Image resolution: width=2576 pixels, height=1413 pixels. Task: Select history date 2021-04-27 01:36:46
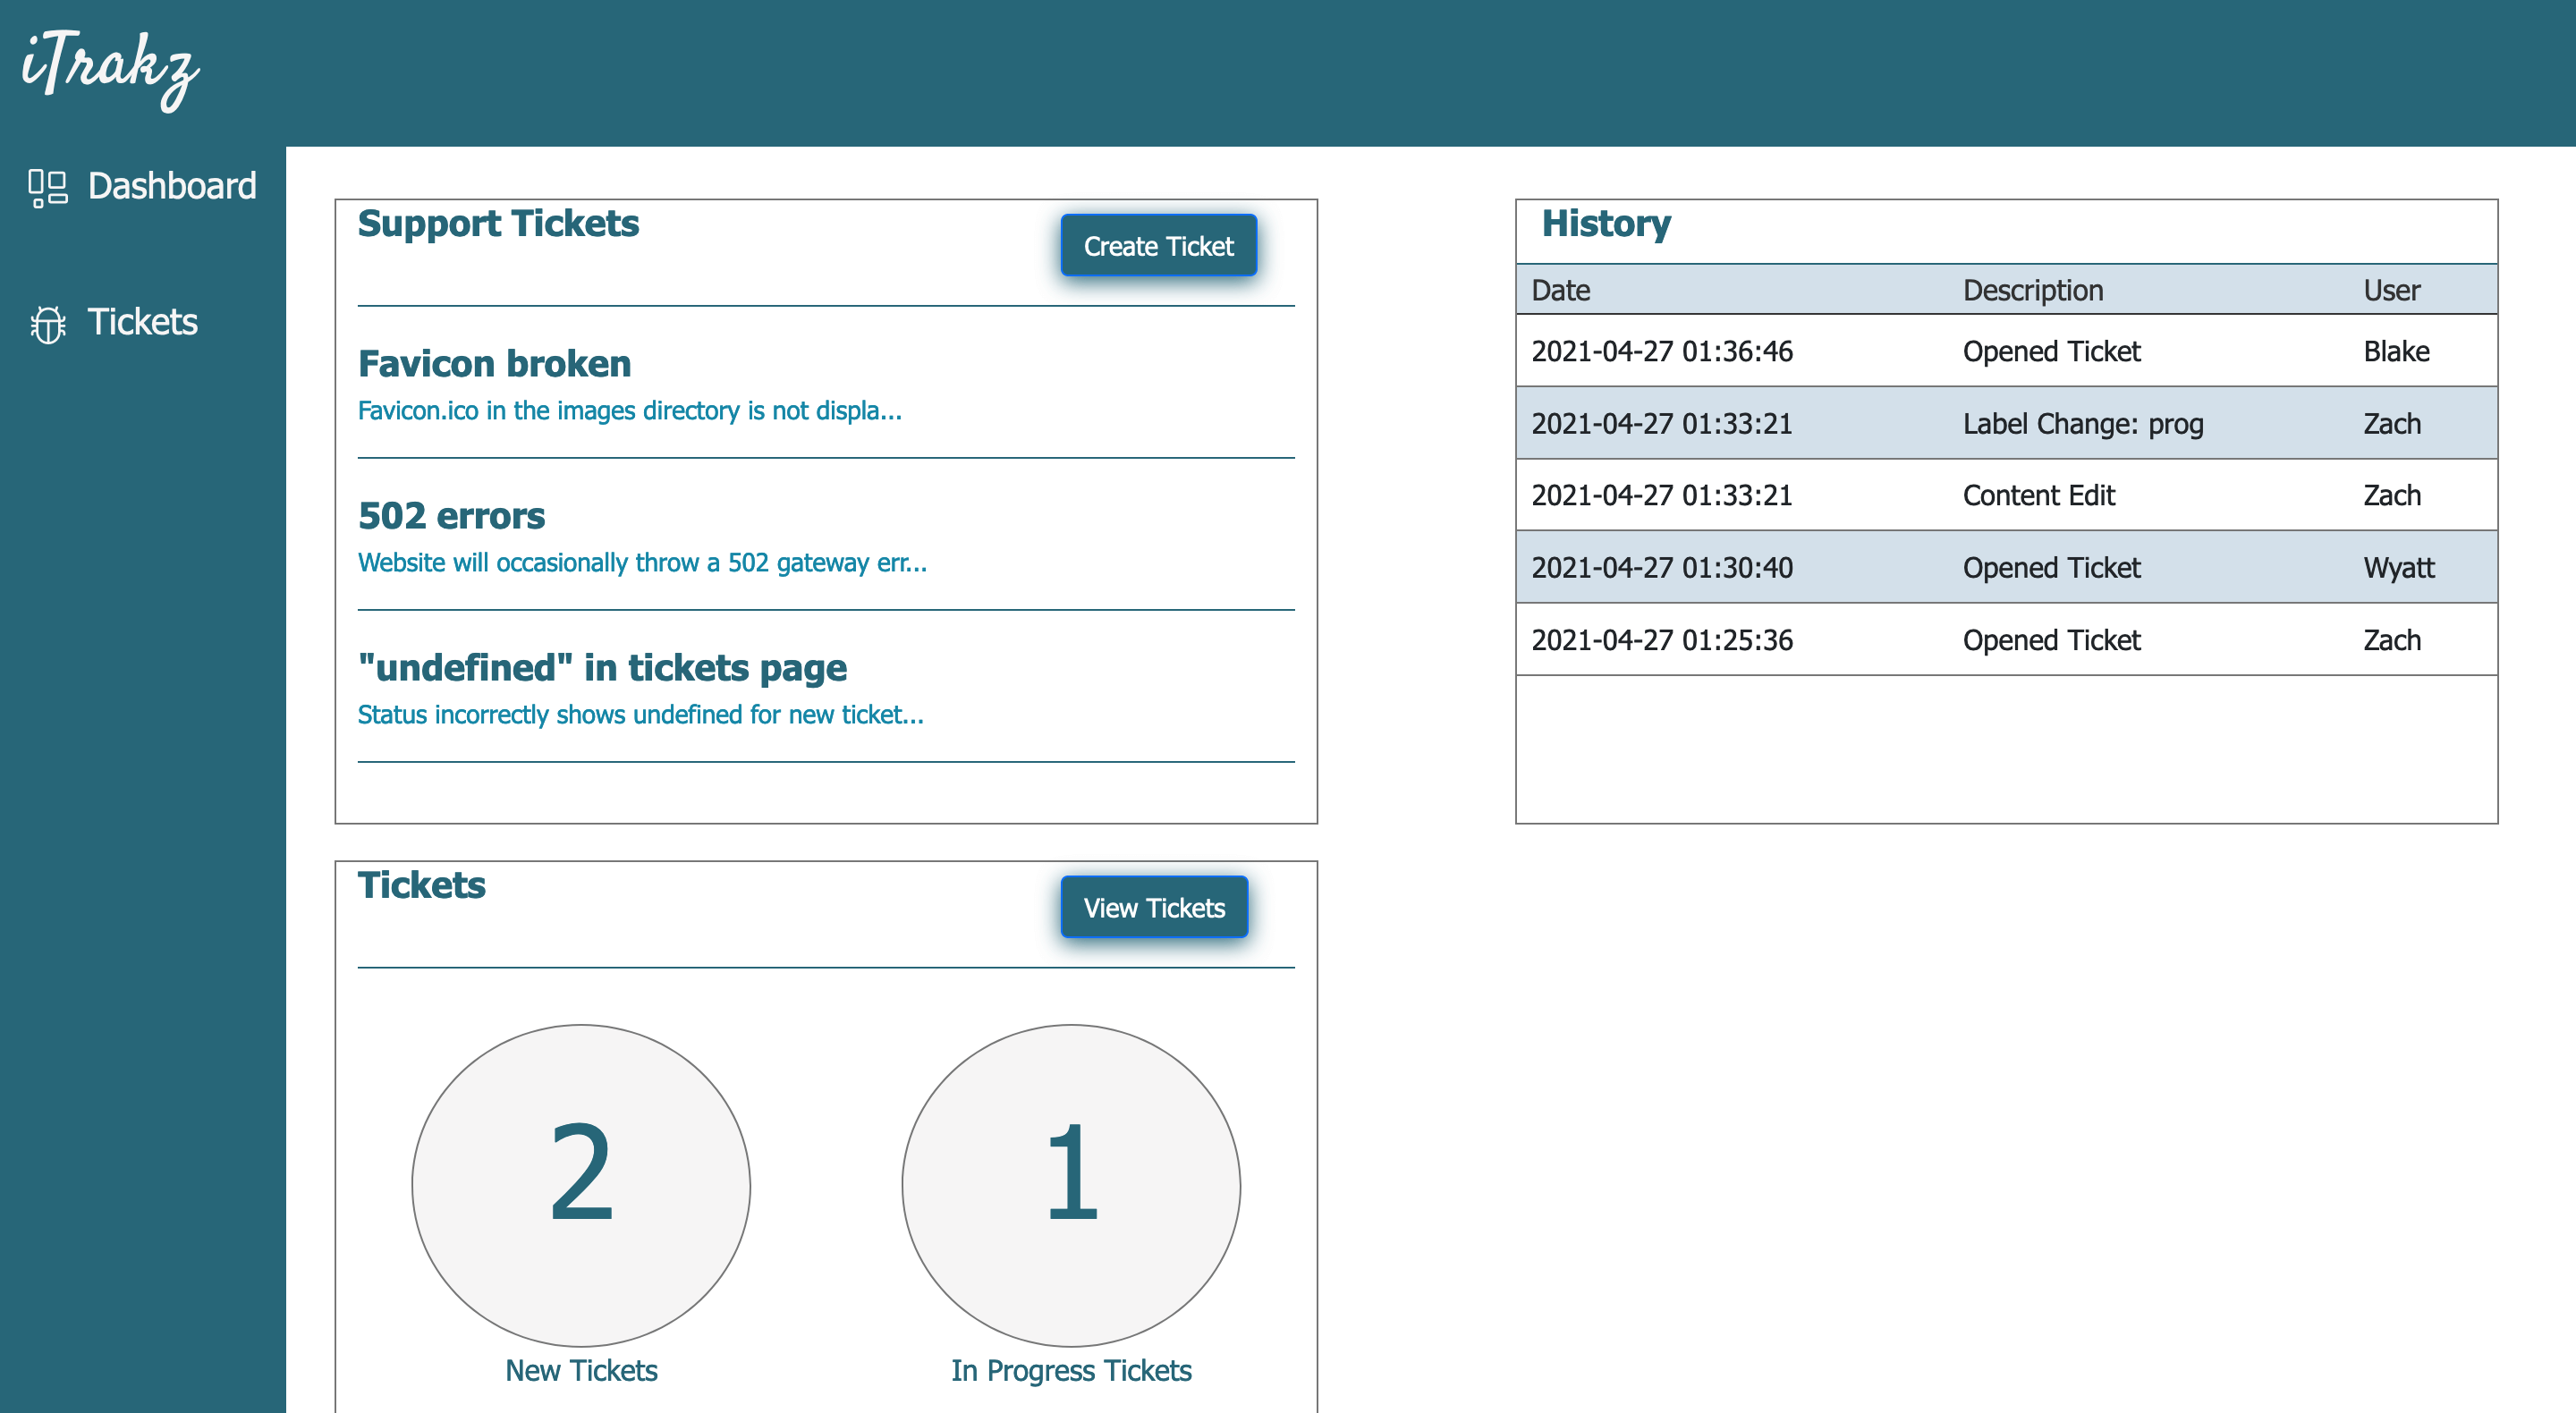pos(1662,351)
